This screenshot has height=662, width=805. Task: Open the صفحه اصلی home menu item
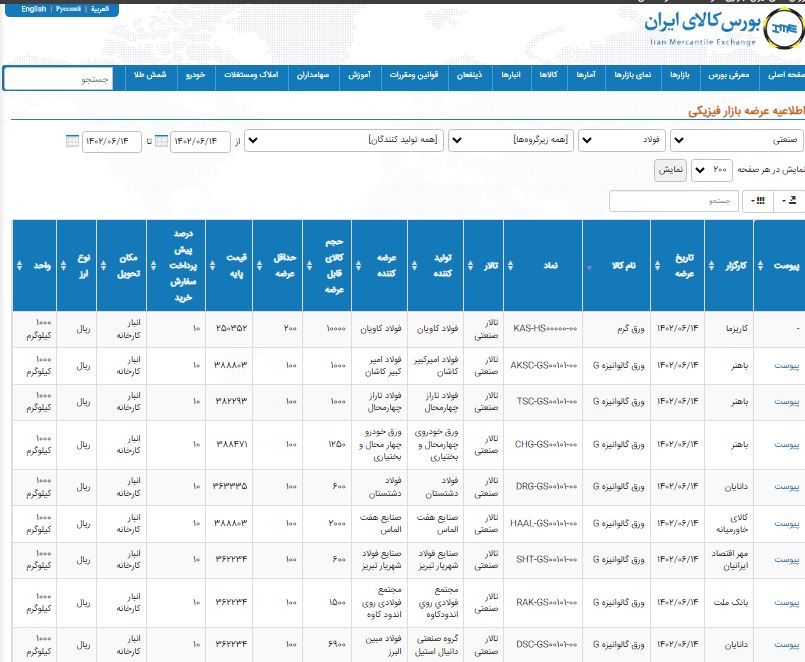coord(785,75)
